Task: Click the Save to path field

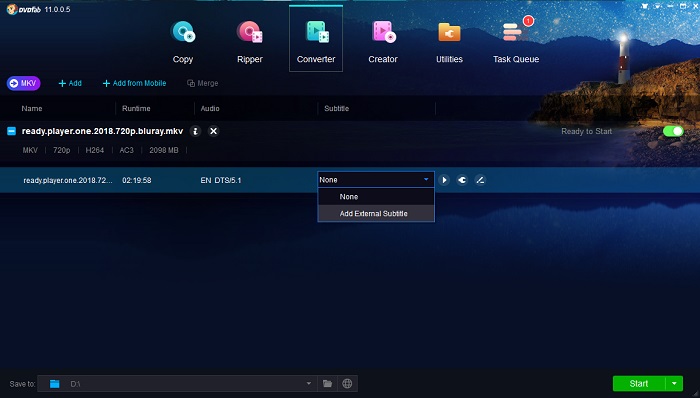Action: tap(177, 384)
